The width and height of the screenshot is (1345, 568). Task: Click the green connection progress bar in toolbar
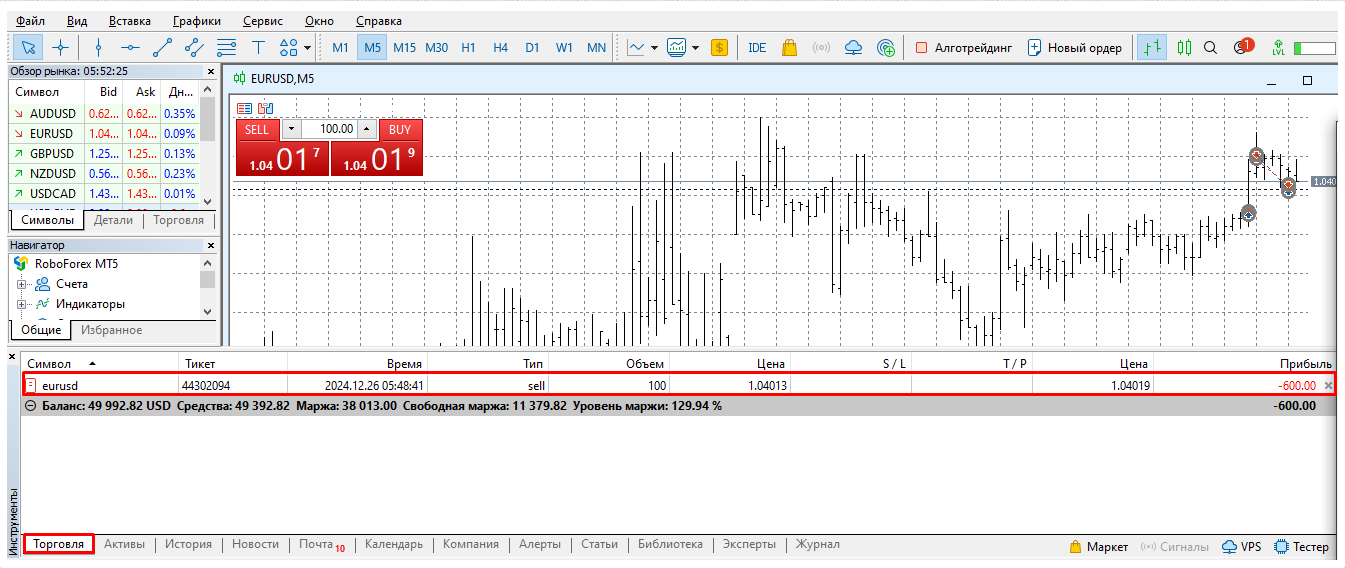click(x=1314, y=47)
